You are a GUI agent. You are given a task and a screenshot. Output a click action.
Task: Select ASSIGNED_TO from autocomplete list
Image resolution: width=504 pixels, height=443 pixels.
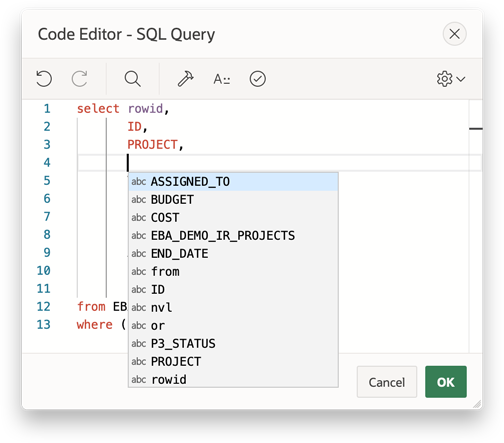tap(233, 182)
